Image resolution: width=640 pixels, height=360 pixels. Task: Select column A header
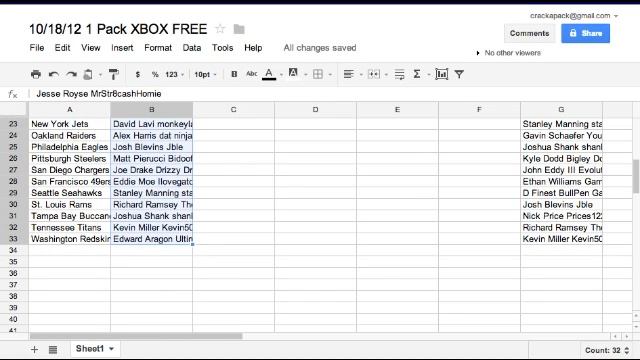69,109
